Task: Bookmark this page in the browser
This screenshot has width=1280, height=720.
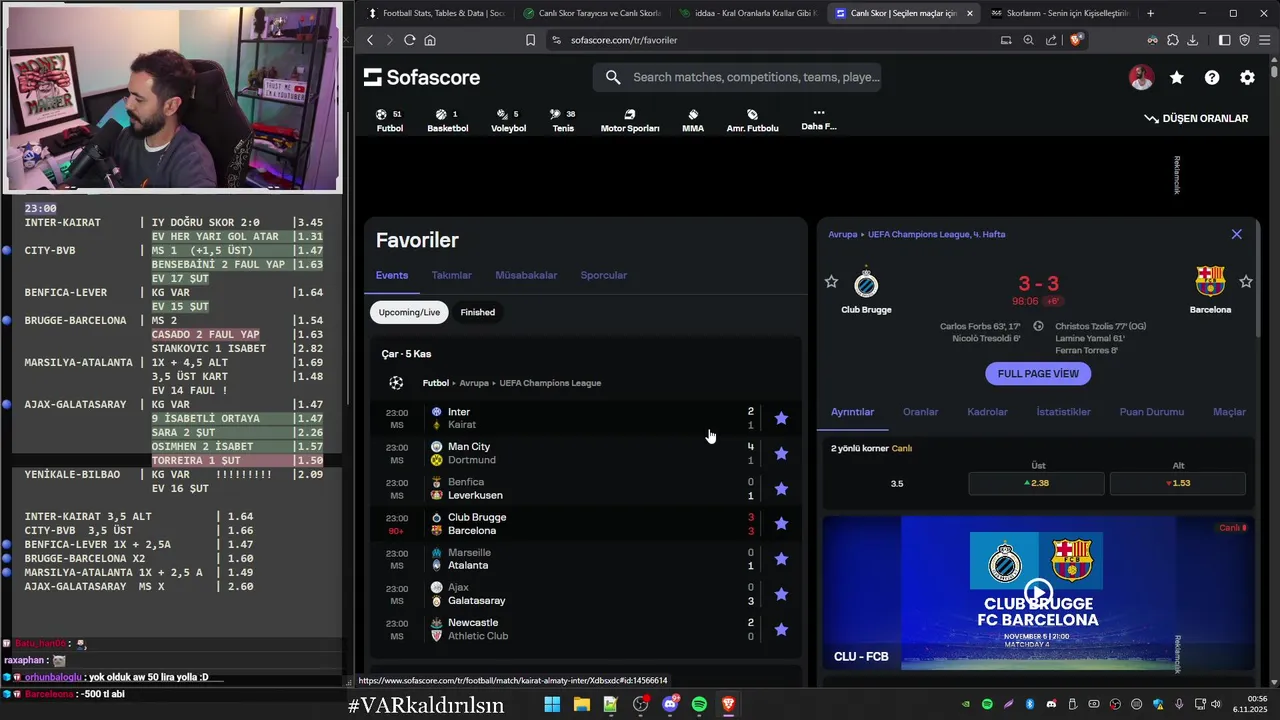Action: (530, 40)
